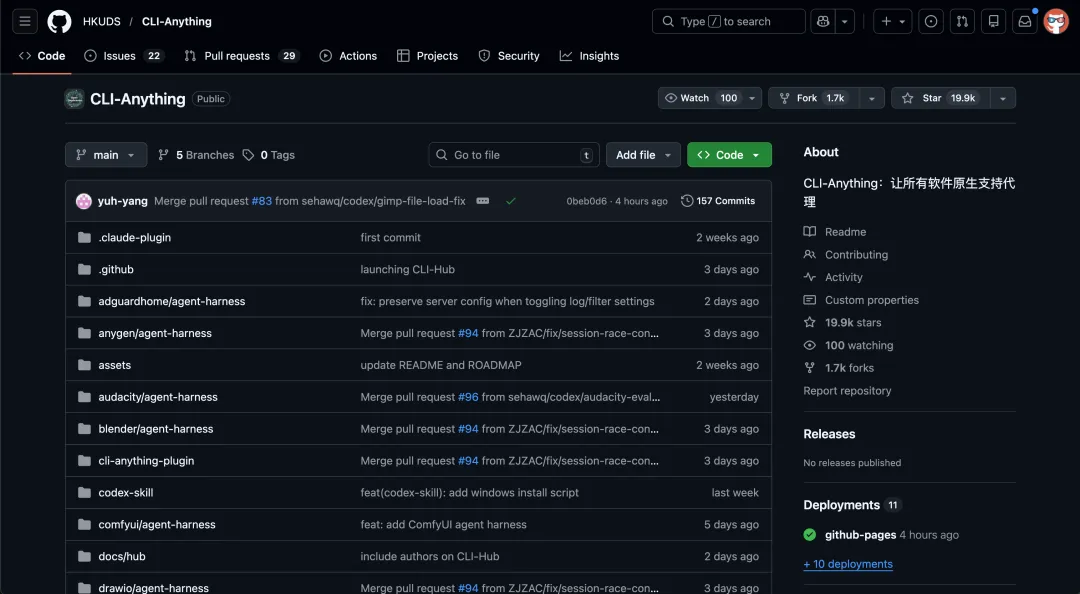The image size is (1080, 594).
Task: Open the green Code dropdown button
Action: pyautogui.click(x=729, y=155)
